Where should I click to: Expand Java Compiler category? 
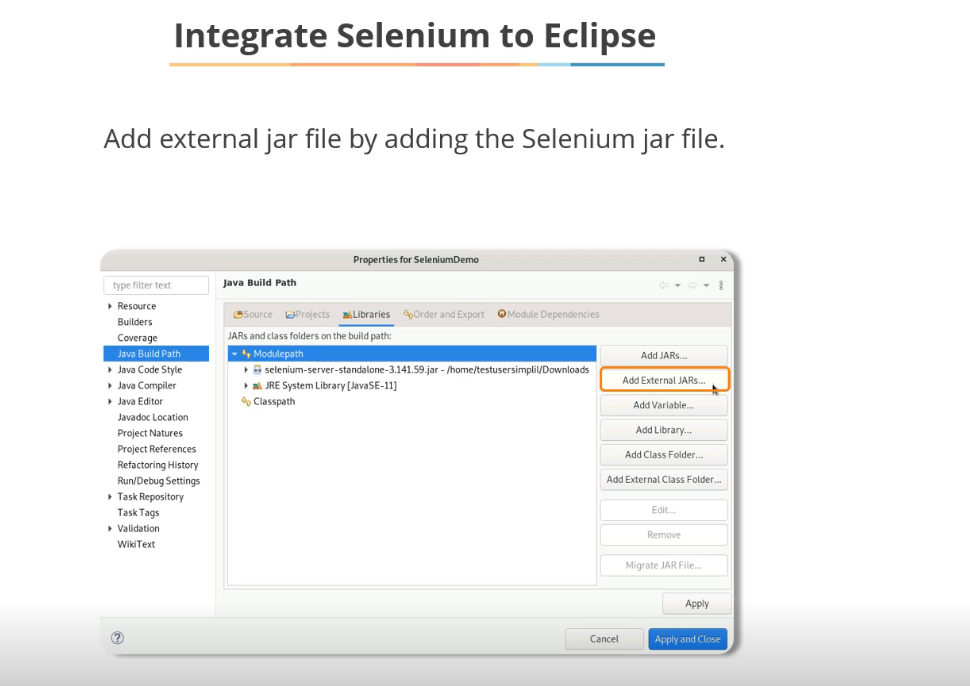tap(109, 385)
